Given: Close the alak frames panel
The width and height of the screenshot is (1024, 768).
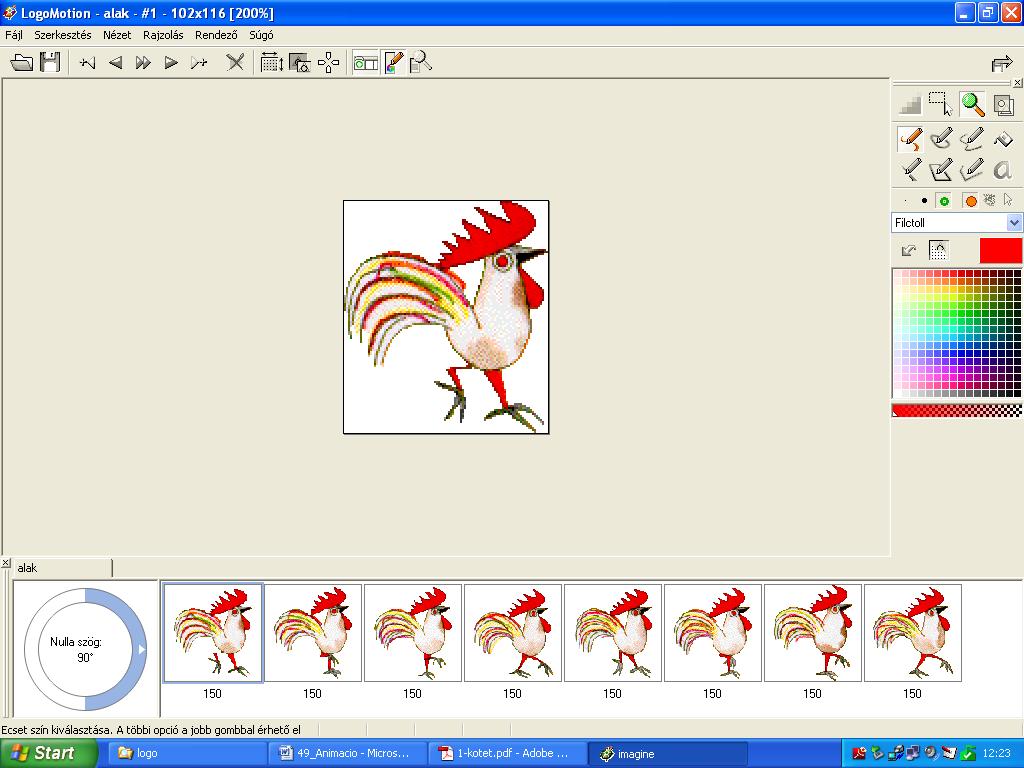Looking at the screenshot, I should click(5, 562).
